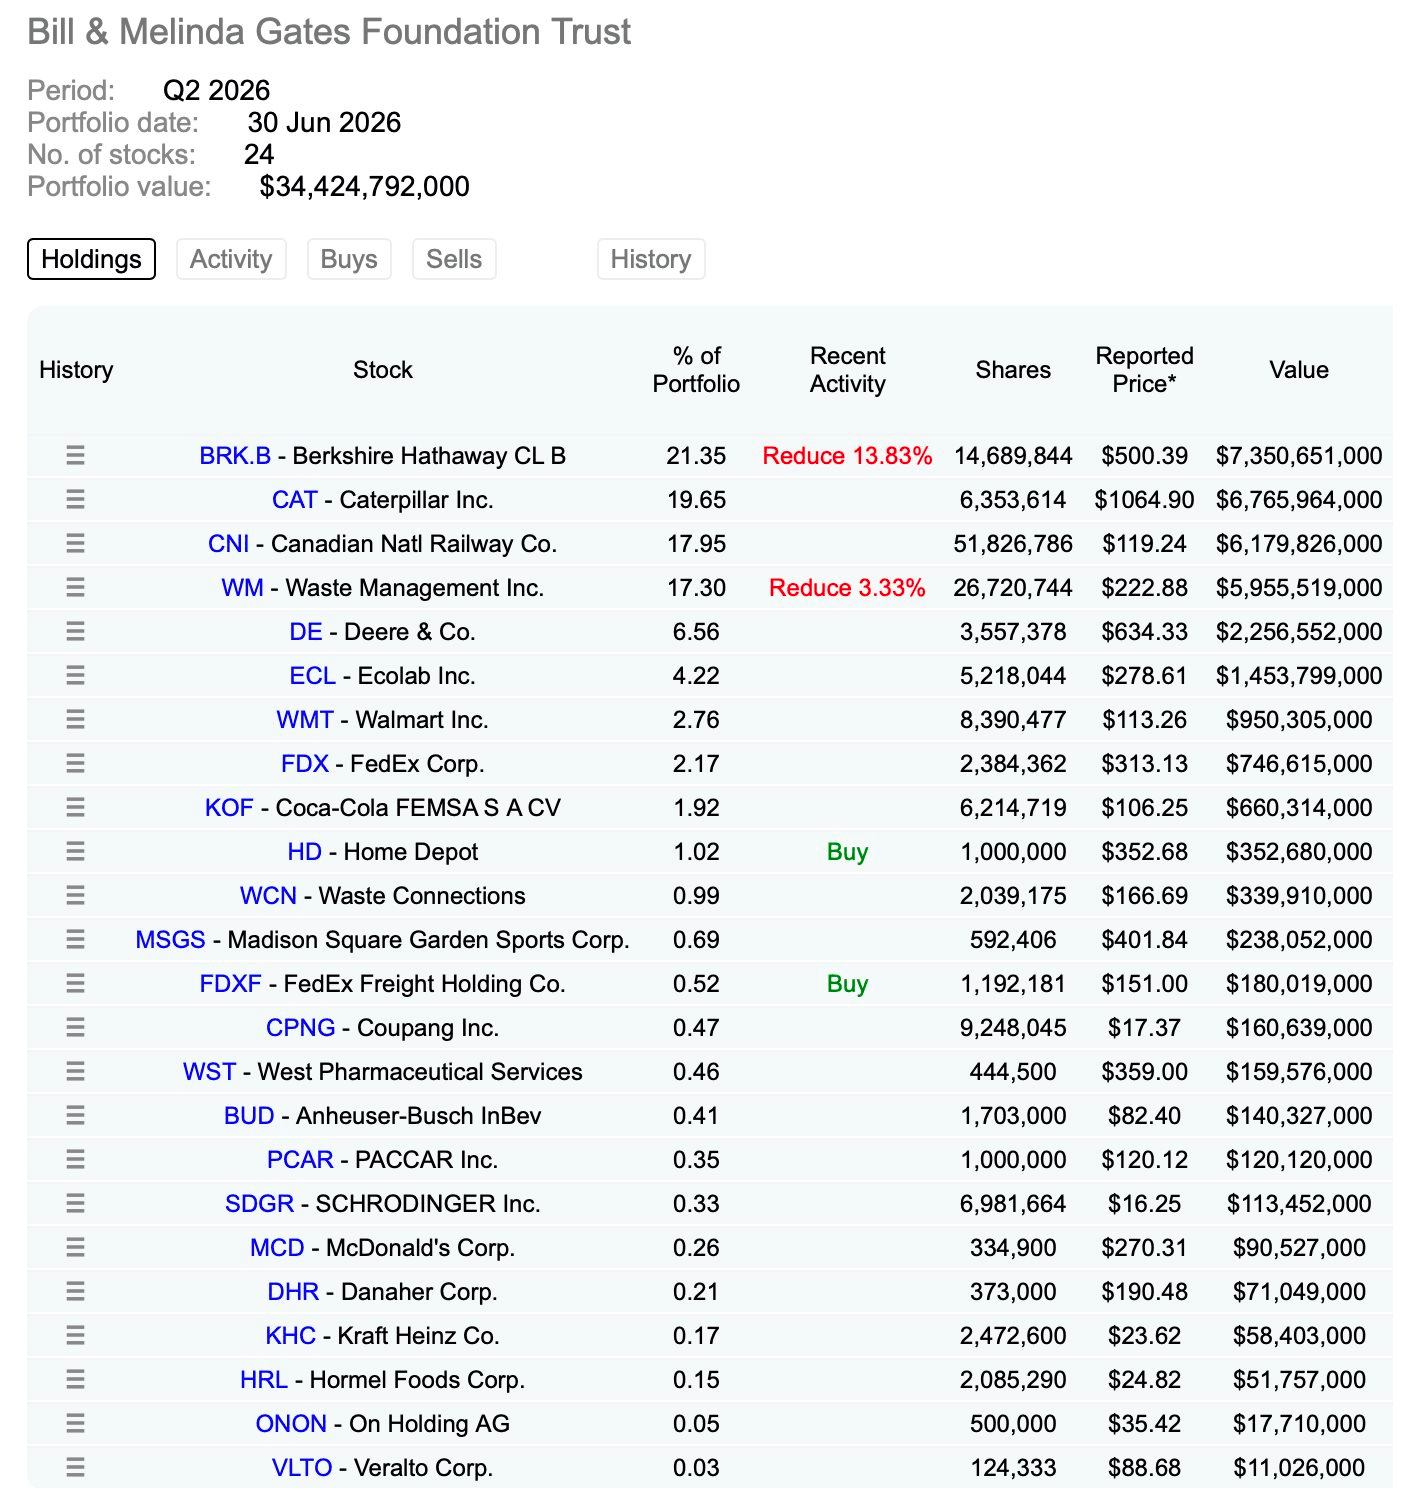1408x1506 pixels.
Task: Open history icon for Waste Connections row
Action: pos(75,896)
